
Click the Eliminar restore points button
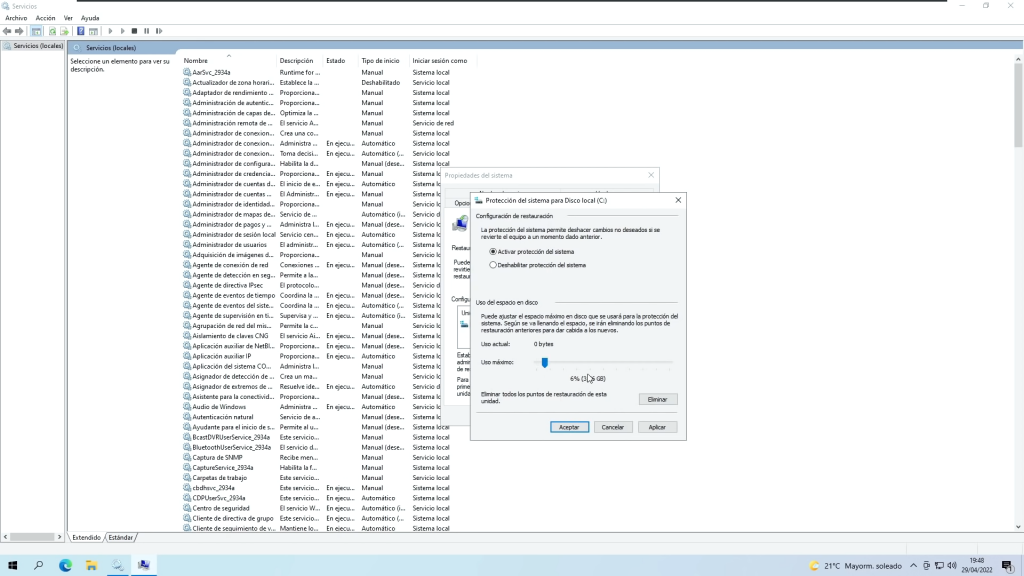pyautogui.click(x=657, y=399)
